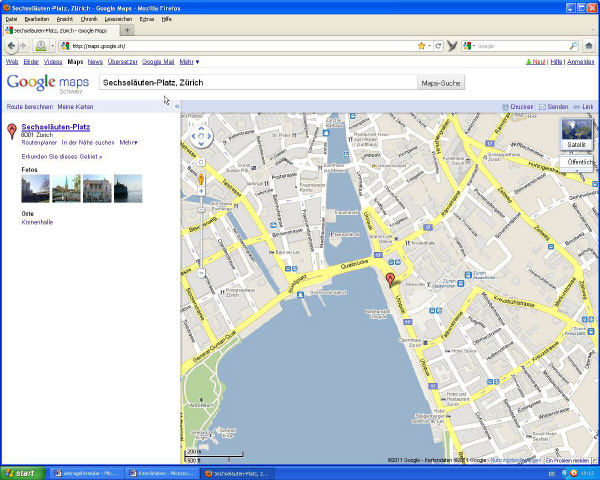
Task: Open the Ansicht menu
Action: (x=65, y=19)
